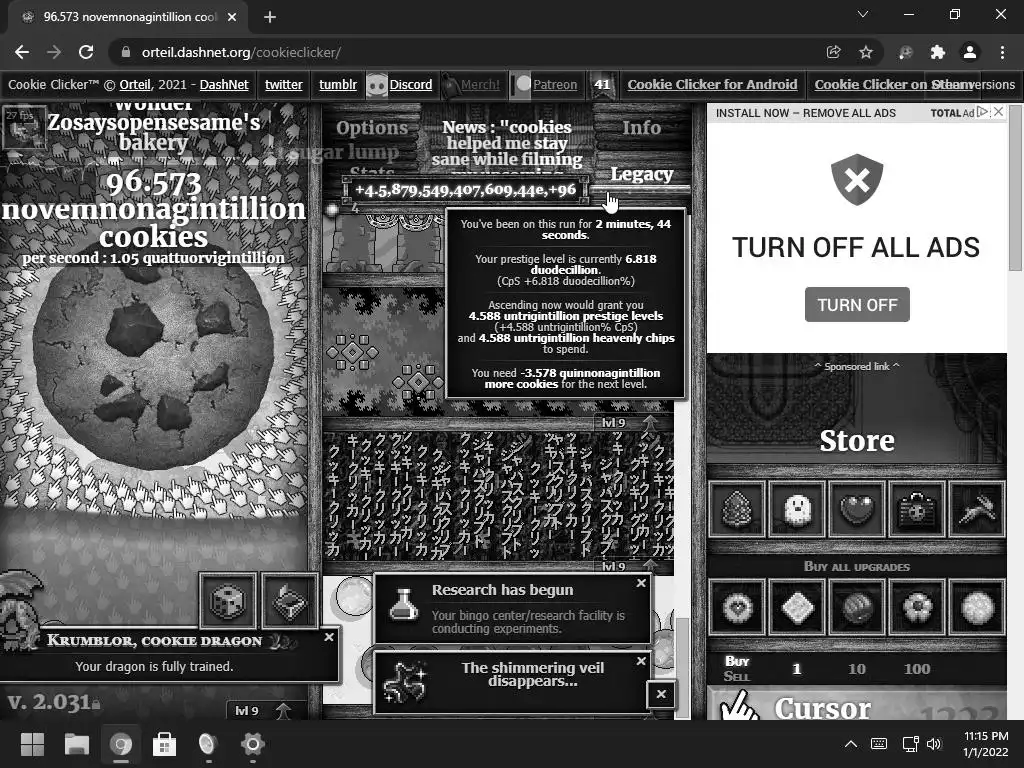Open Settings from the taskbar

pyautogui.click(x=252, y=744)
